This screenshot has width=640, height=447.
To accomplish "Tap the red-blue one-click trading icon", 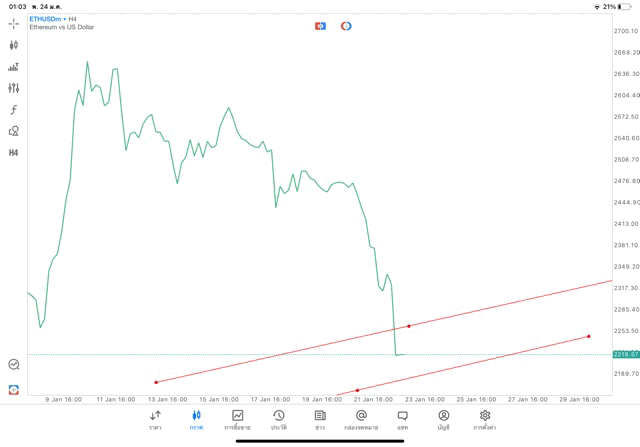I will [x=320, y=25].
